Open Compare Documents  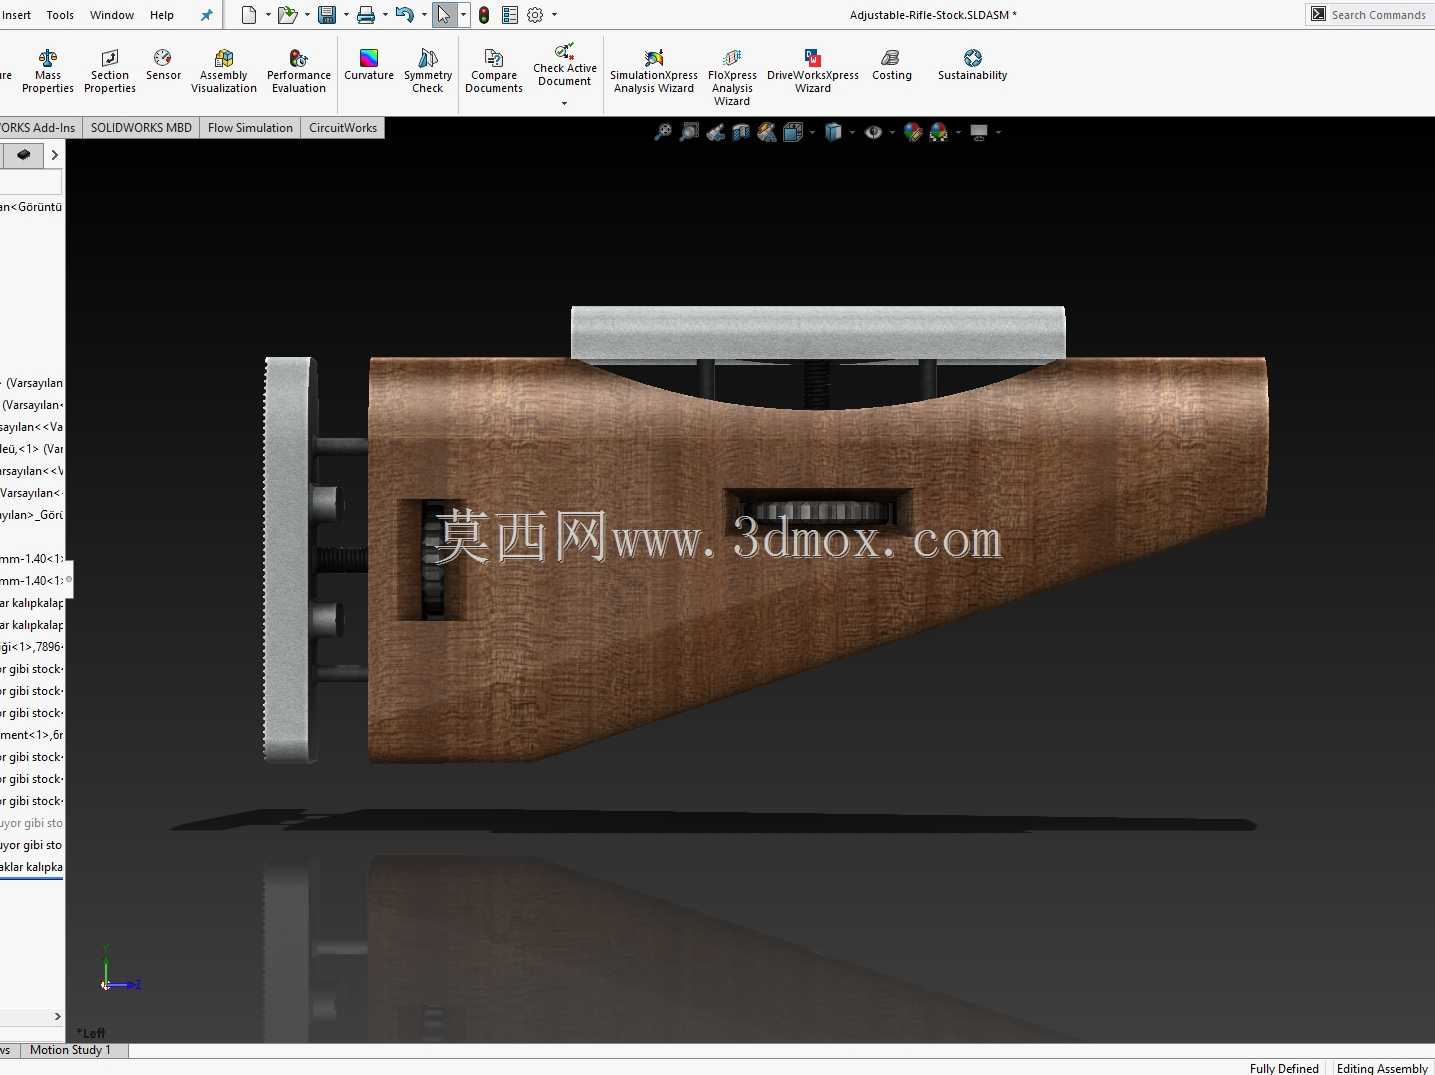494,71
